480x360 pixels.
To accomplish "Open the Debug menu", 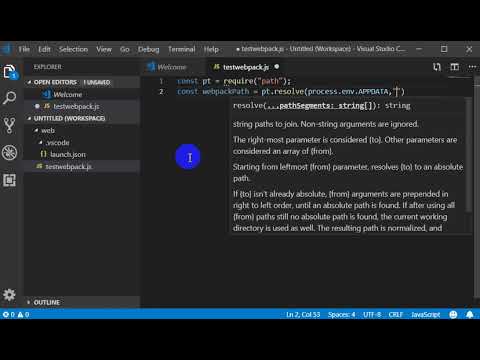I will point(149,49).
